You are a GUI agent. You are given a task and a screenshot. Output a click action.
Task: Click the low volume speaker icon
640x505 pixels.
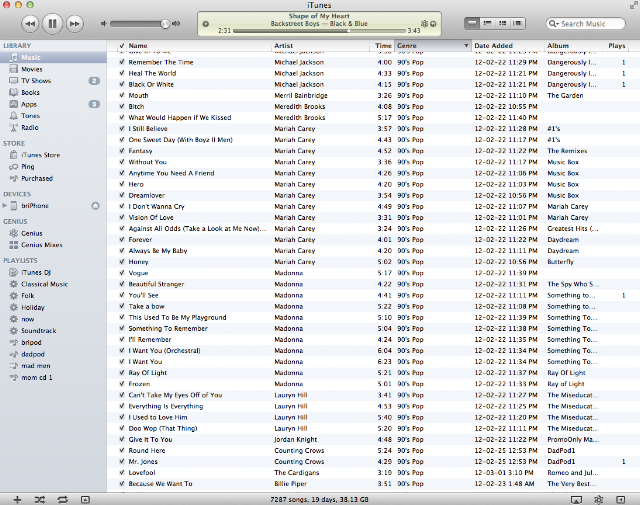coord(104,24)
